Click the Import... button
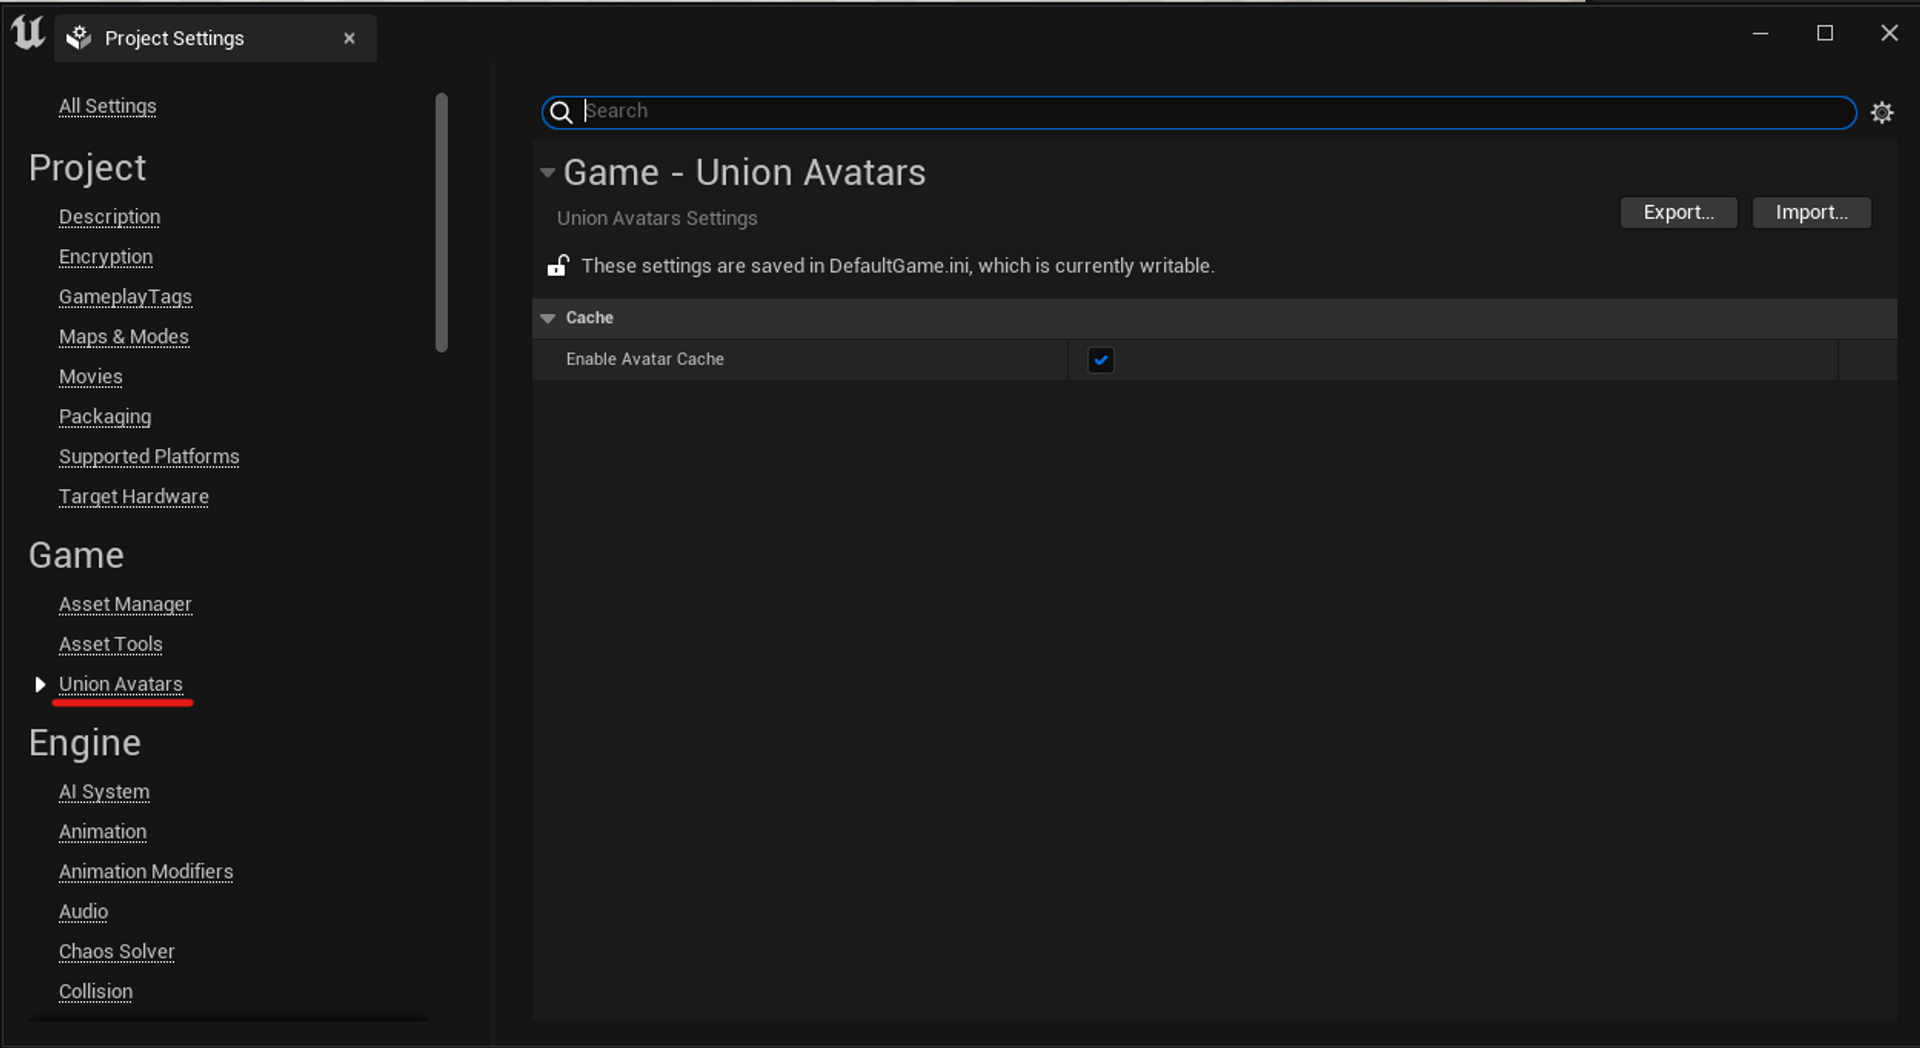Screen dimensions: 1920x1048 pos(1811,212)
